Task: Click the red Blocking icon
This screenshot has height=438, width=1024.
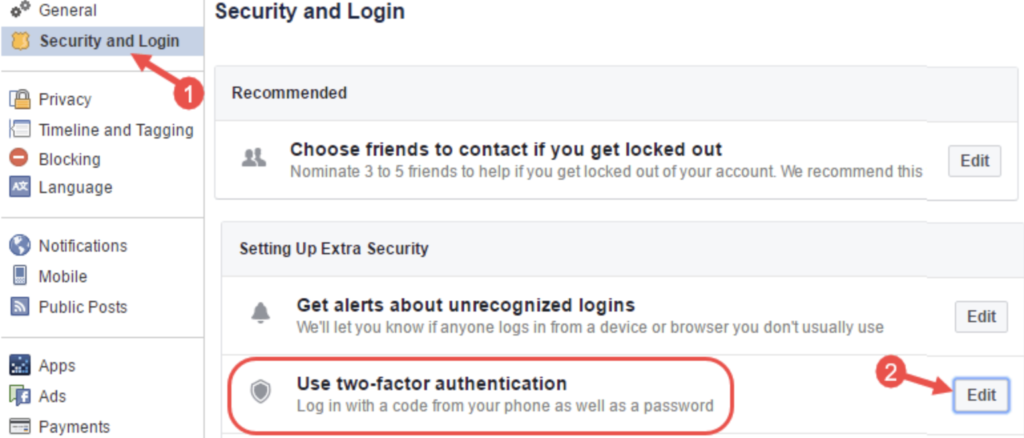Action: [20, 159]
